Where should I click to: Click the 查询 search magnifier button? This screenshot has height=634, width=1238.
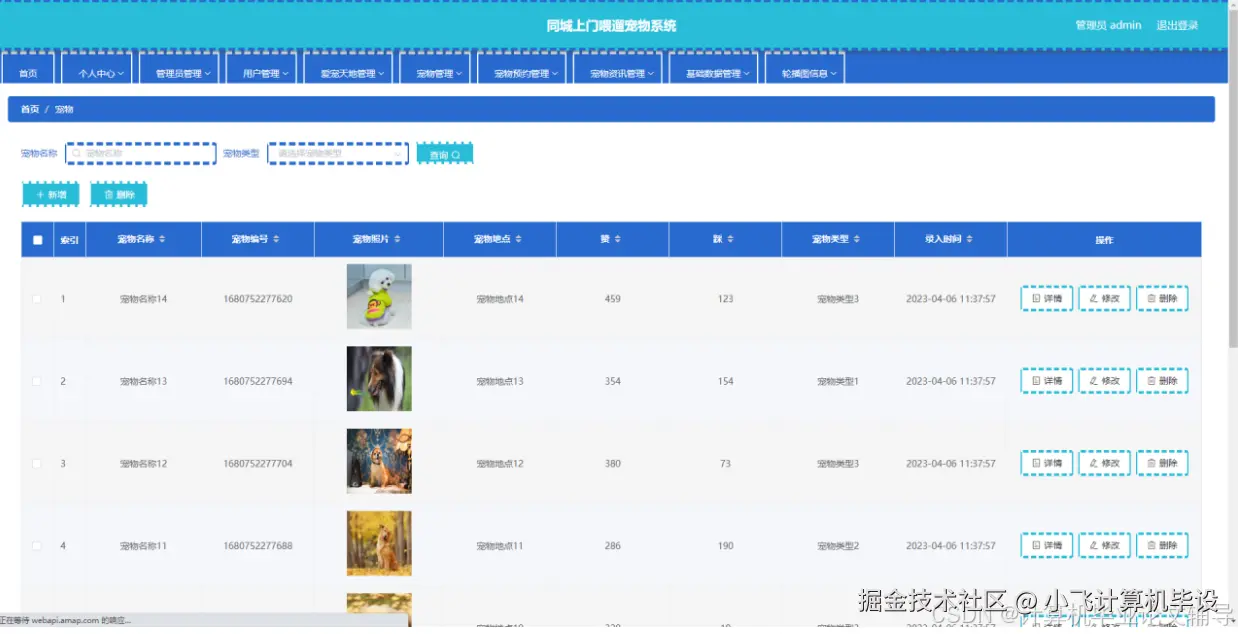(x=444, y=152)
